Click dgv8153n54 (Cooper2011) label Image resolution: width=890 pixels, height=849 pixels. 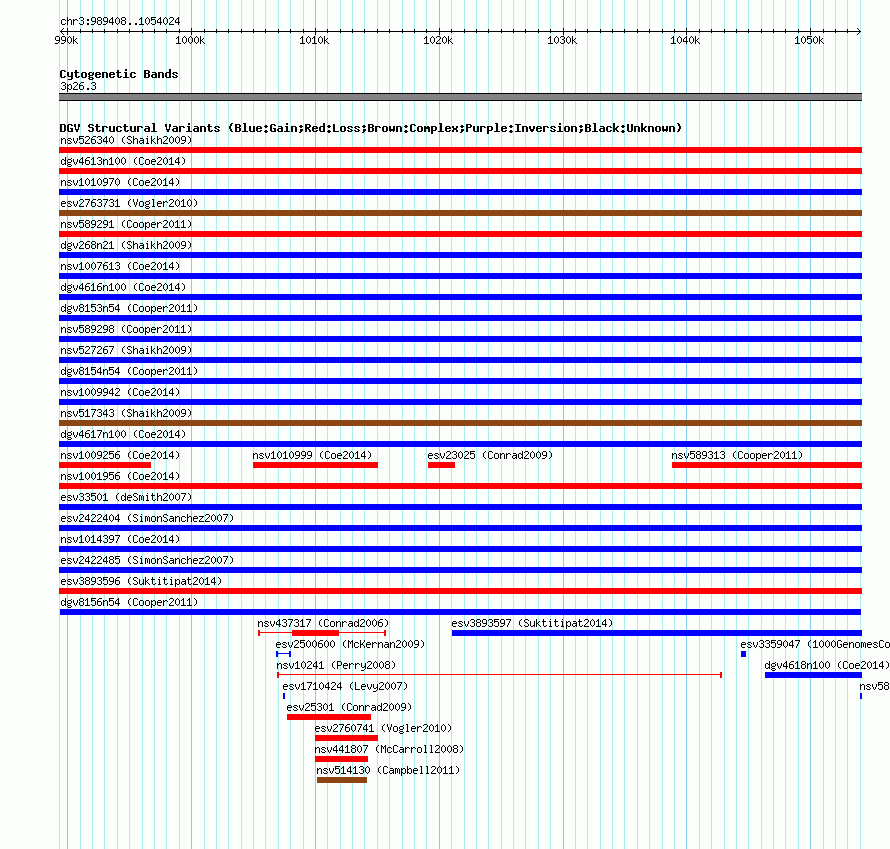pos(129,308)
